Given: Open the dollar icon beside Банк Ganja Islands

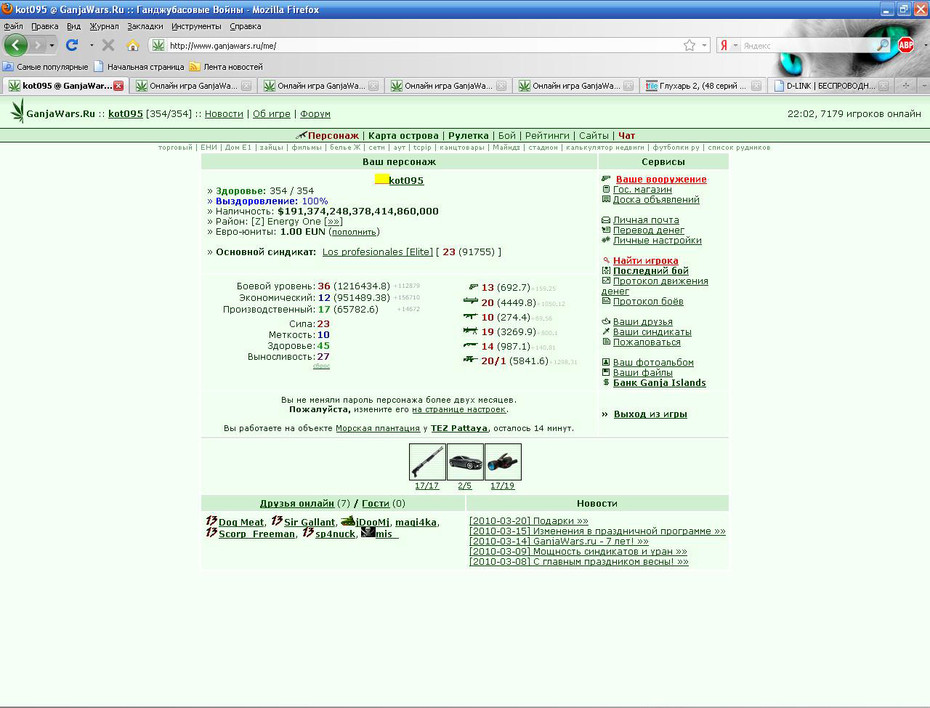Looking at the screenshot, I should (606, 382).
